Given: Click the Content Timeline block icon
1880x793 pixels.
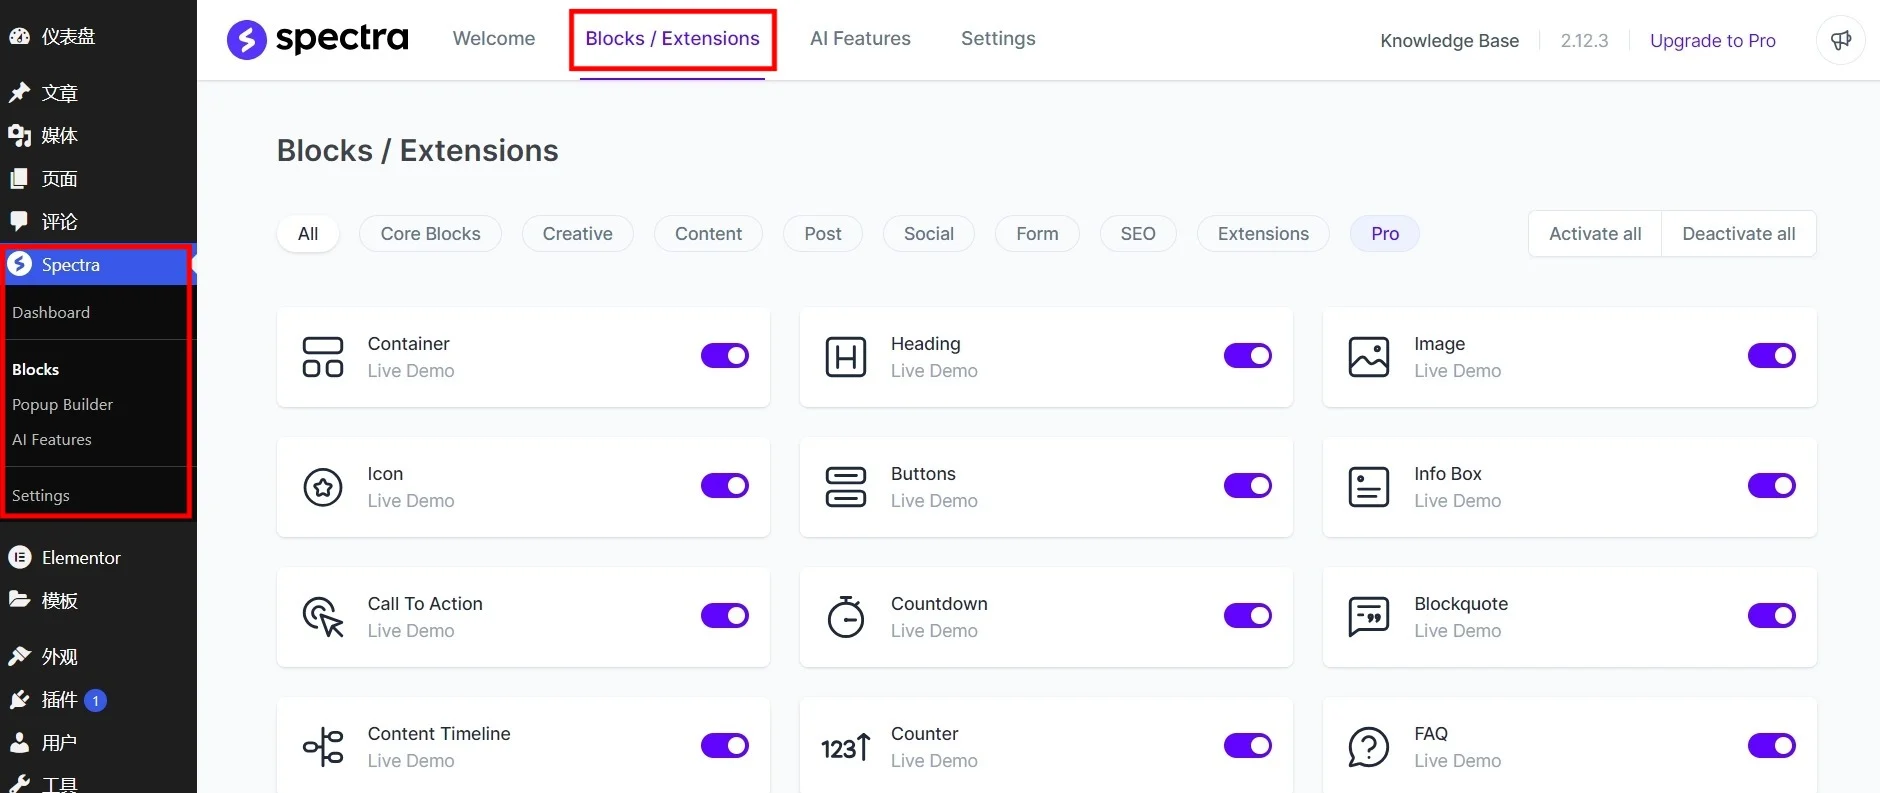Looking at the screenshot, I should (323, 747).
